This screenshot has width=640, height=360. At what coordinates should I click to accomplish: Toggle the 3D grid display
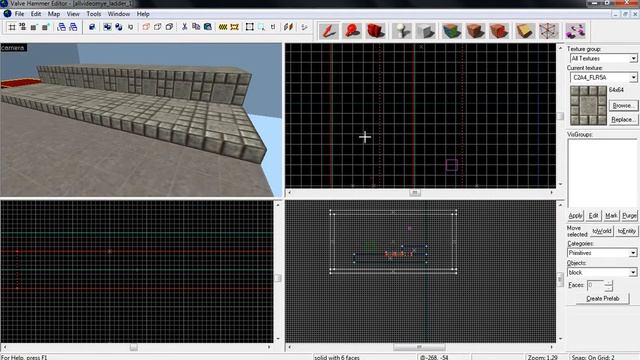22,27
